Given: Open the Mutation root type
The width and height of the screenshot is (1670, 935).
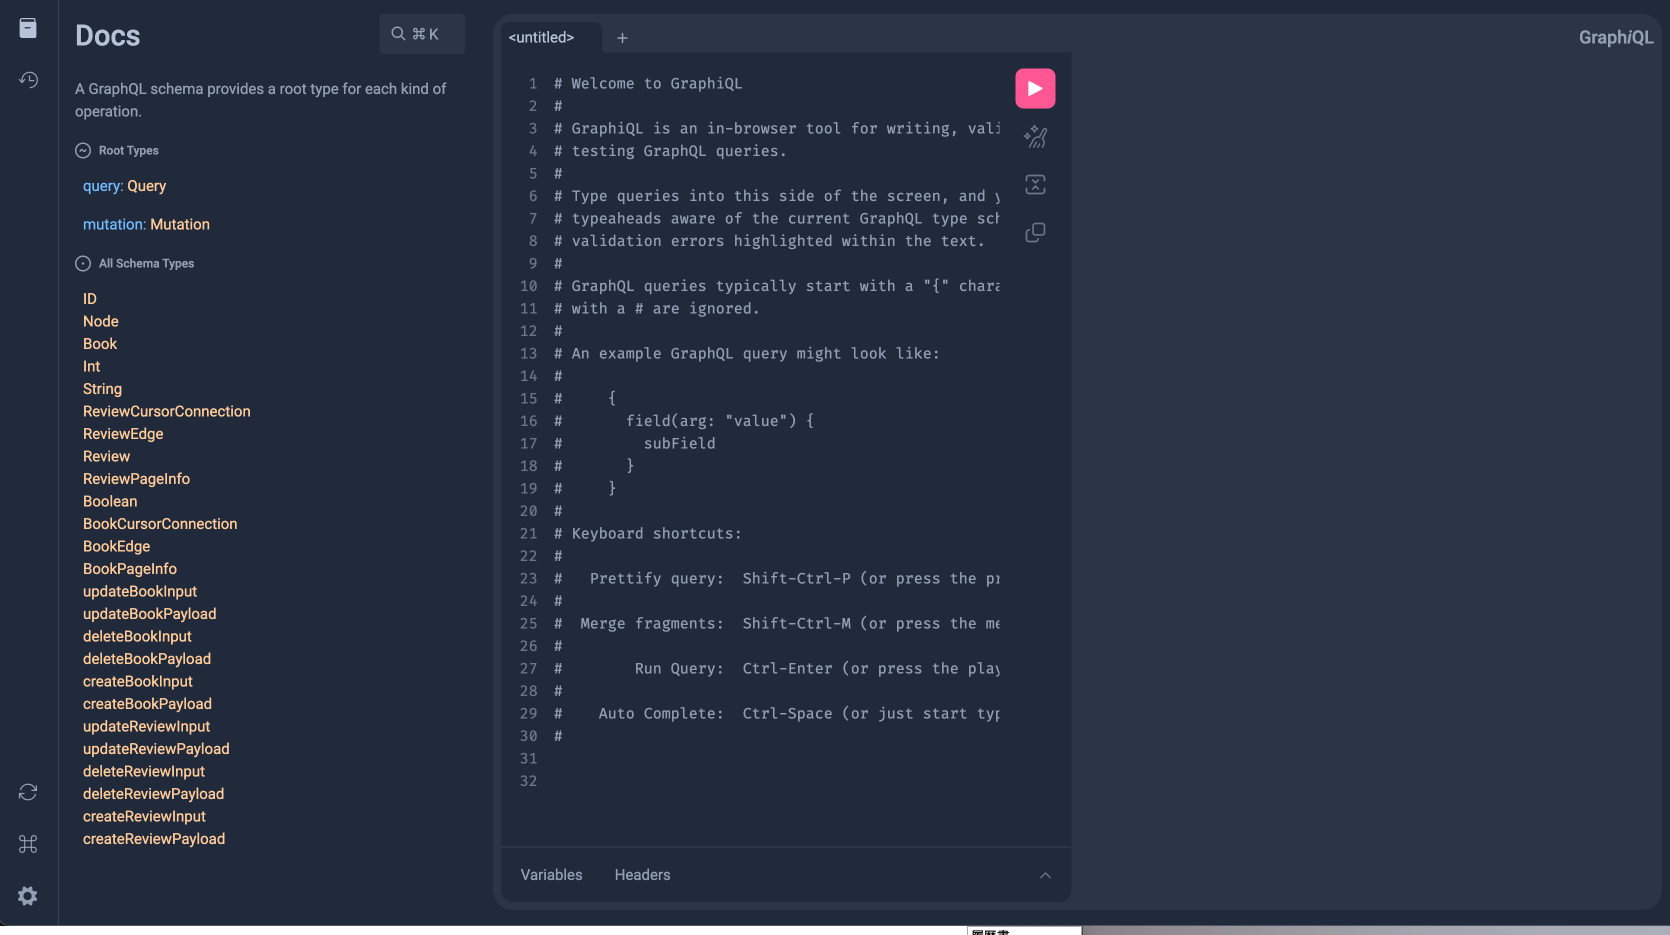Looking at the screenshot, I should click(180, 224).
